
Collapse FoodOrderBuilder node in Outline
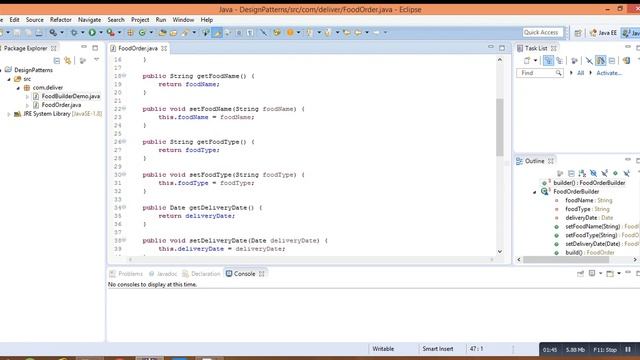pyautogui.click(x=535, y=192)
